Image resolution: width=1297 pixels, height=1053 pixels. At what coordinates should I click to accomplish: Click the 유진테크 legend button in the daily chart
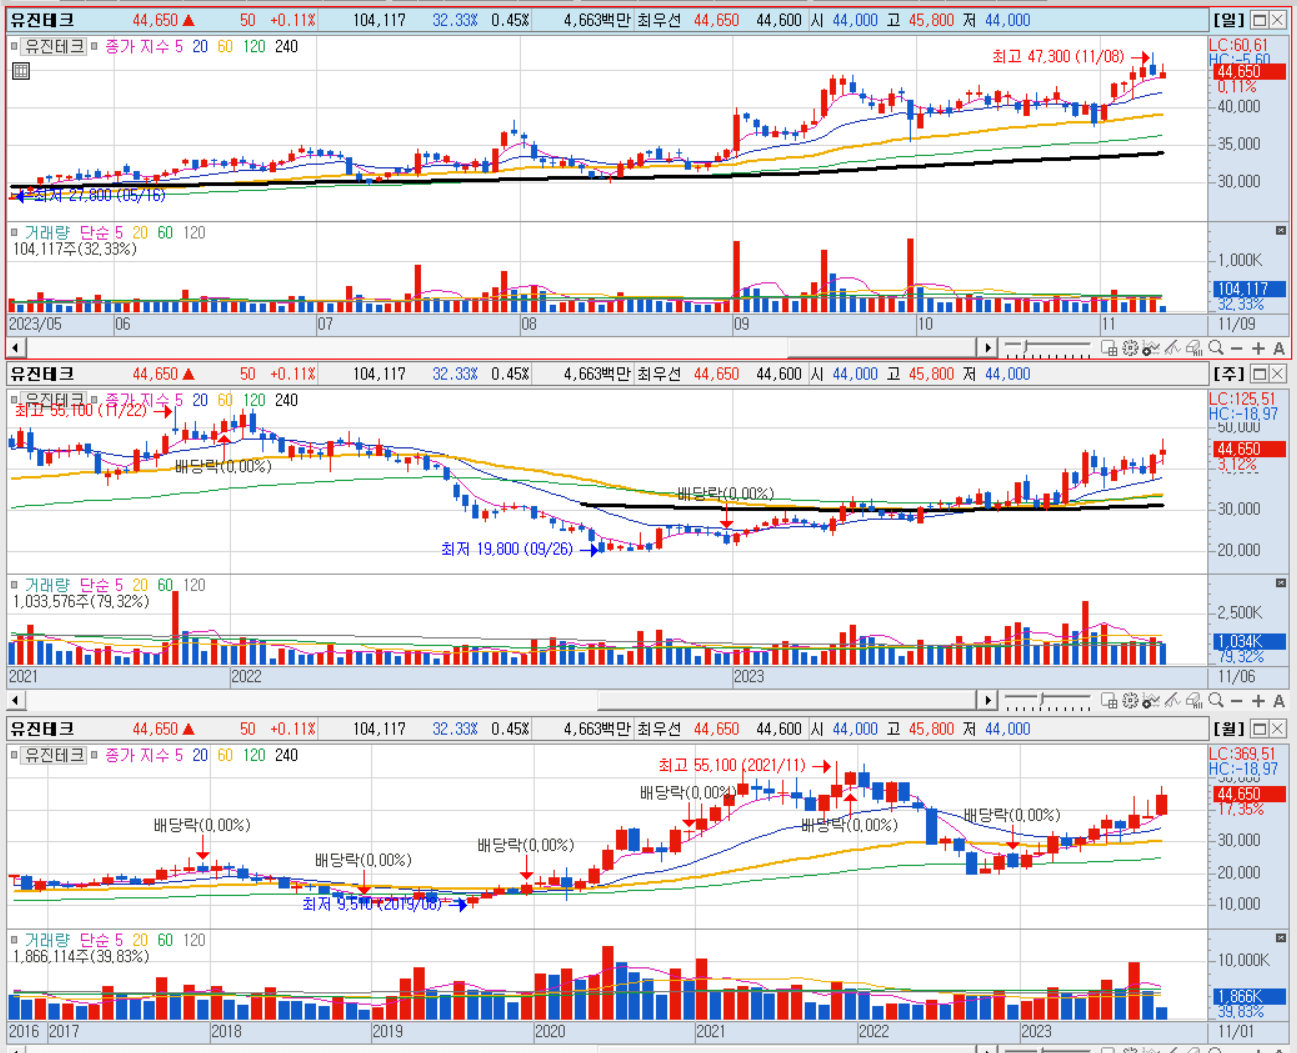point(54,46)
